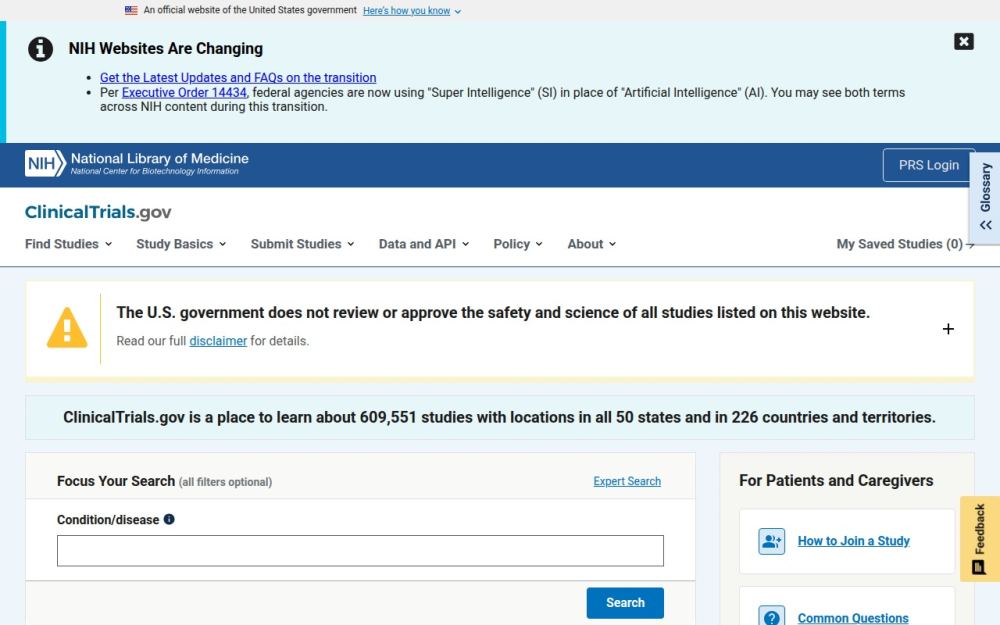Open Latest Updates and FAQs link
The height and width of the screenshot is (625, 1000).
click(238, 78)
